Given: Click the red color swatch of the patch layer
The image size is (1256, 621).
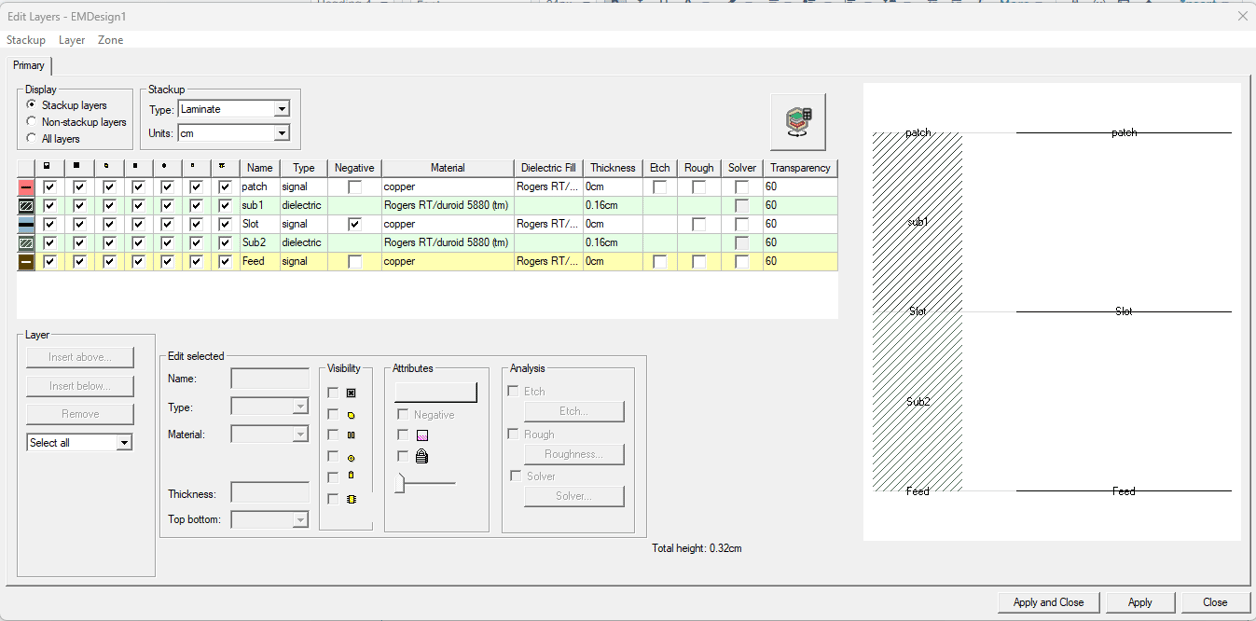Looking at the screenshot, I should tap(27, 186).
